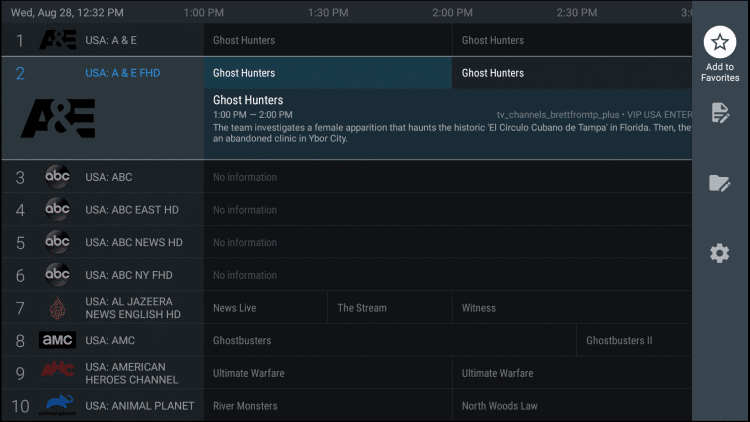750x422 pixels.
Task: Open 2:00 PM Ghost Hunters on A & E FHD
Action: [x=572, y=73]
